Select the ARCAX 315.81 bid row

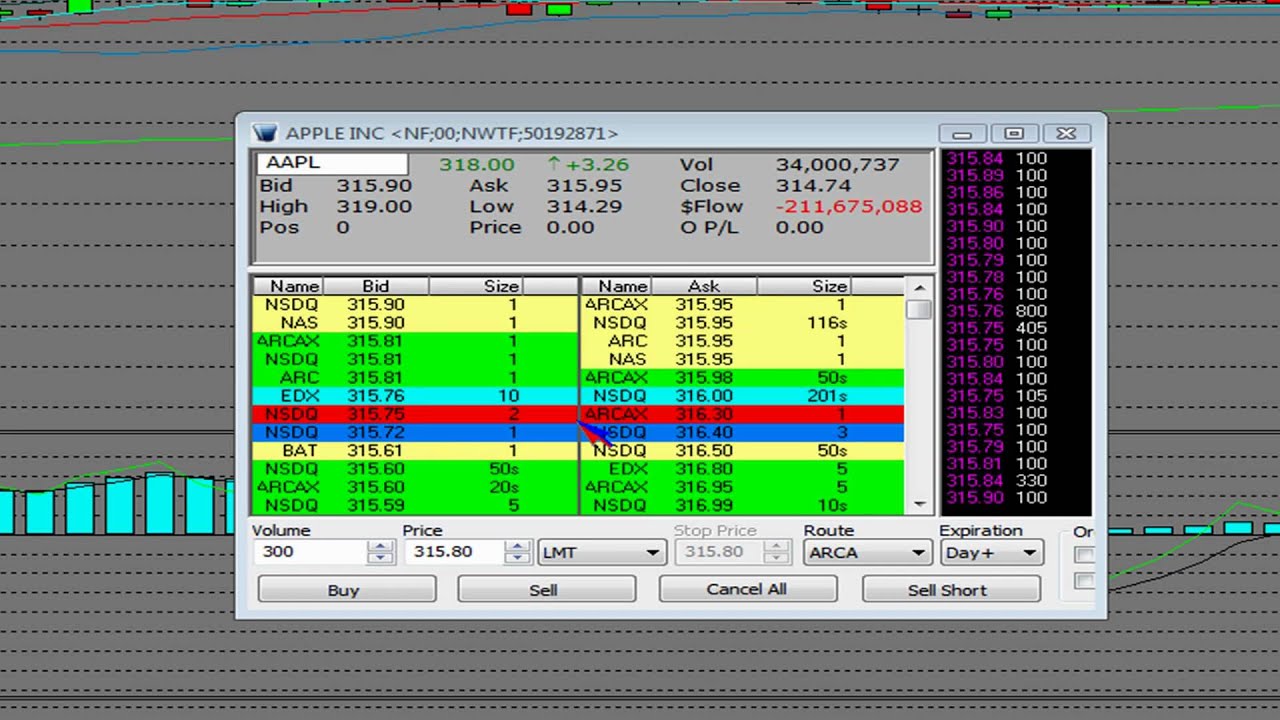(415, 341)
